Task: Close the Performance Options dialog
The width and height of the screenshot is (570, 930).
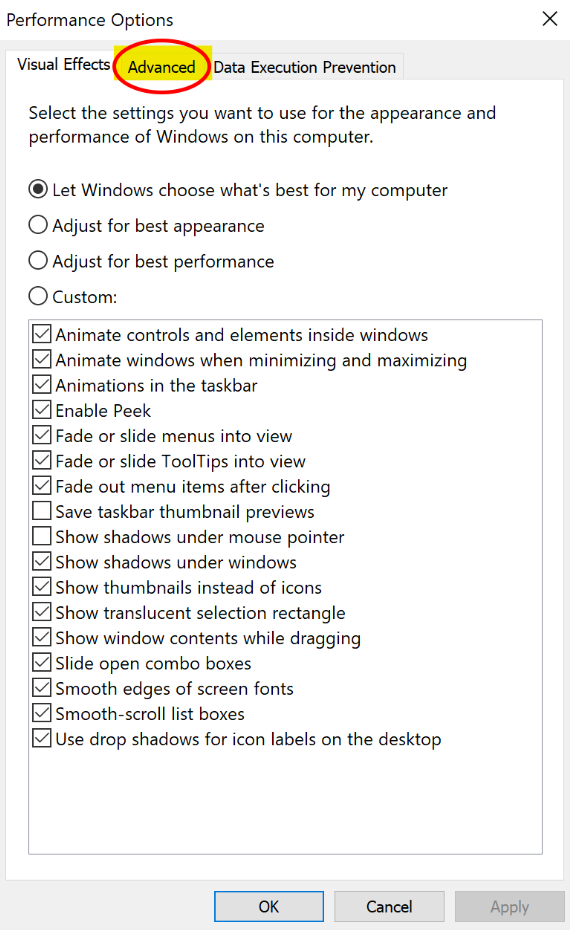Action: pyautogui.click(x=550, y=19)
